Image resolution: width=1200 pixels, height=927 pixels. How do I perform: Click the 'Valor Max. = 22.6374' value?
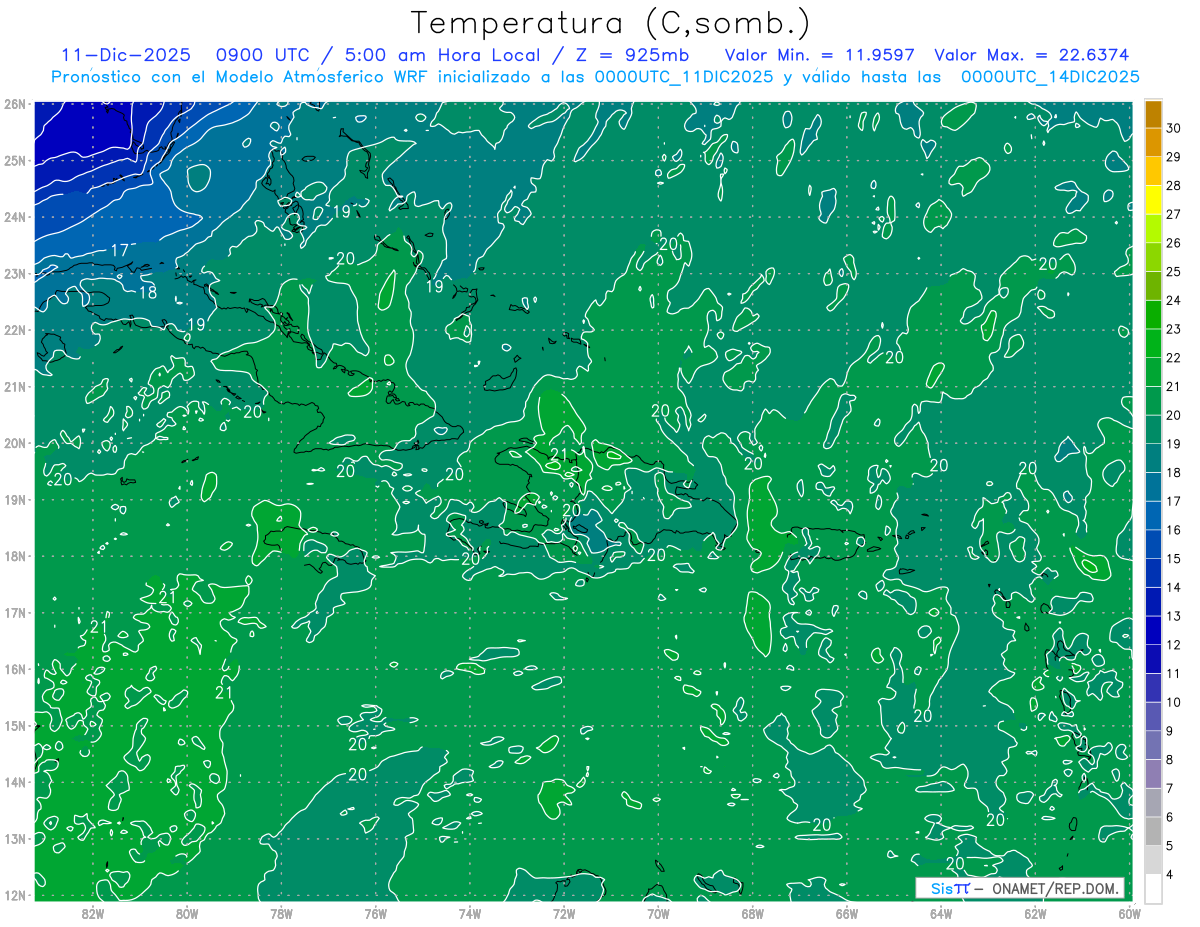click(1032, 55)
